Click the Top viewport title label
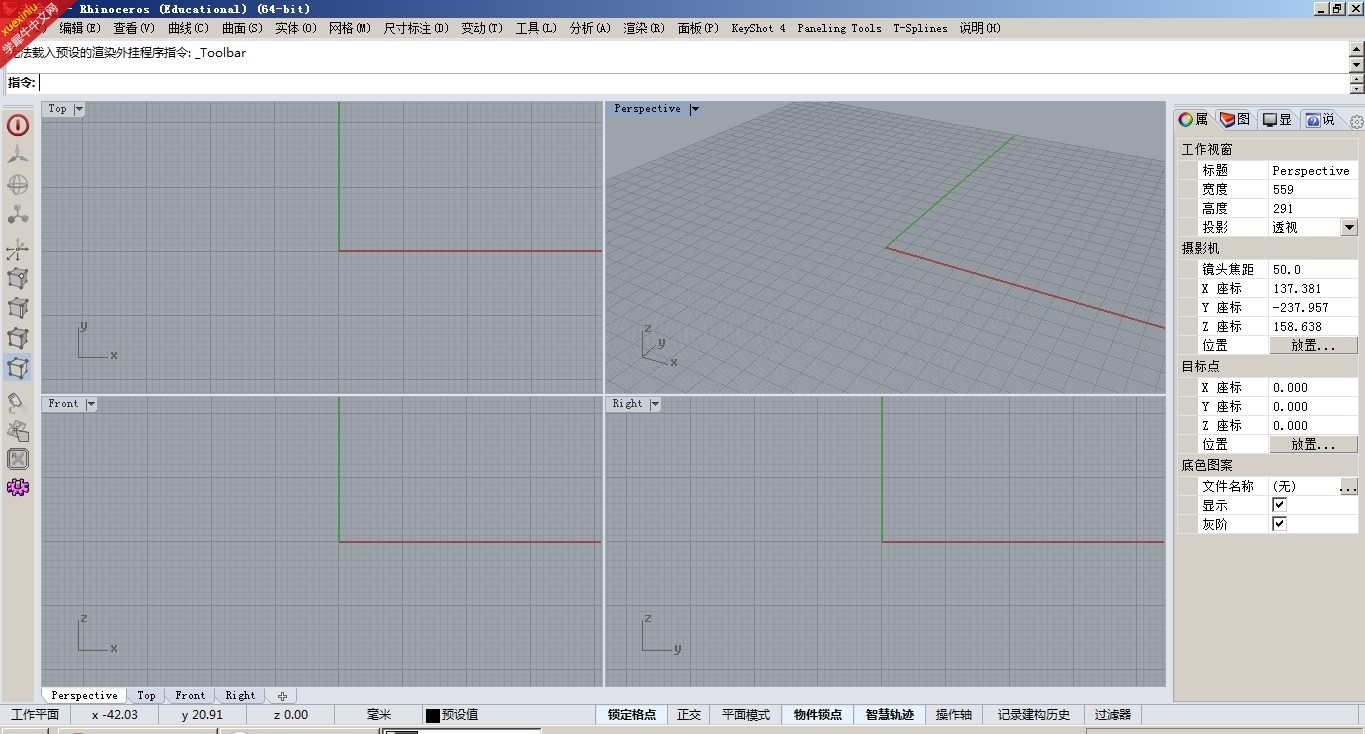This screenshot has height=734, width=1365. pyautogui.click(x=57, y=109)
